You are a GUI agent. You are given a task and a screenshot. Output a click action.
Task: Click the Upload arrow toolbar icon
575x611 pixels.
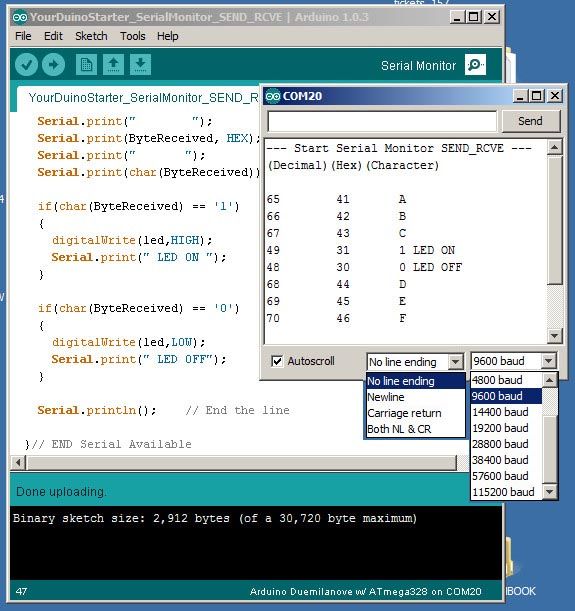(x=53, y=64)
